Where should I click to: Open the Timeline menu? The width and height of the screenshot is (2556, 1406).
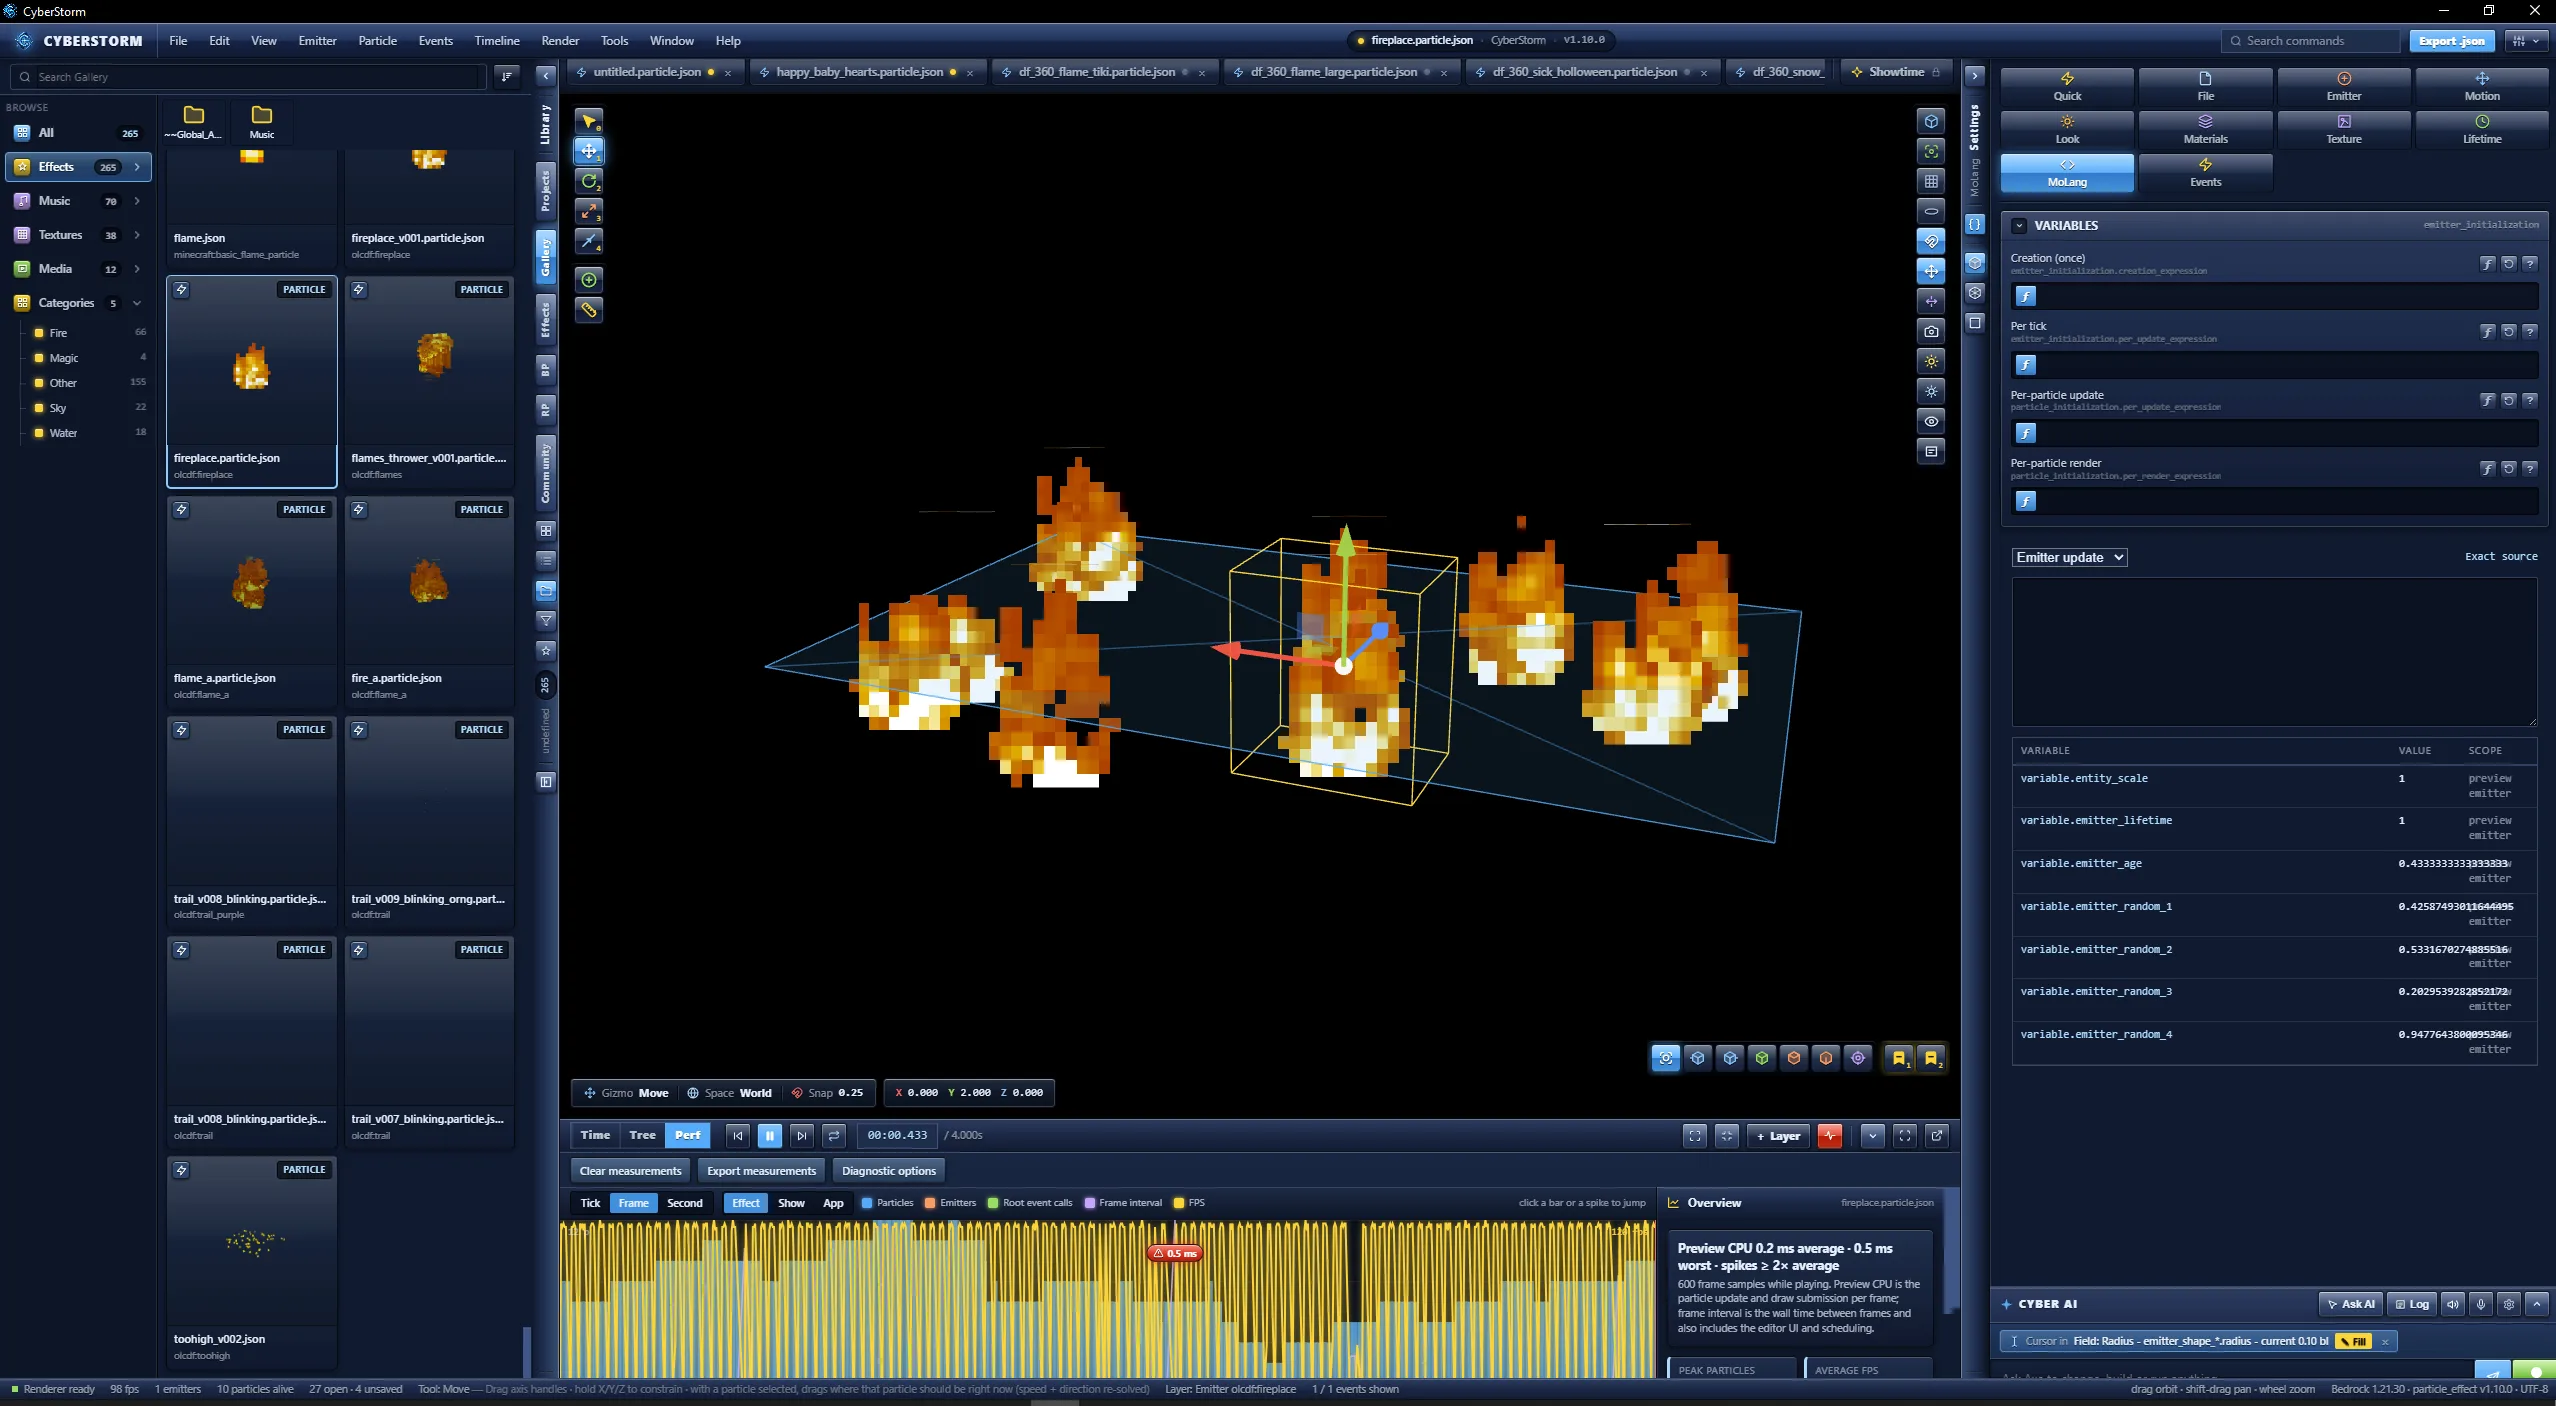(x=497, y=41)
